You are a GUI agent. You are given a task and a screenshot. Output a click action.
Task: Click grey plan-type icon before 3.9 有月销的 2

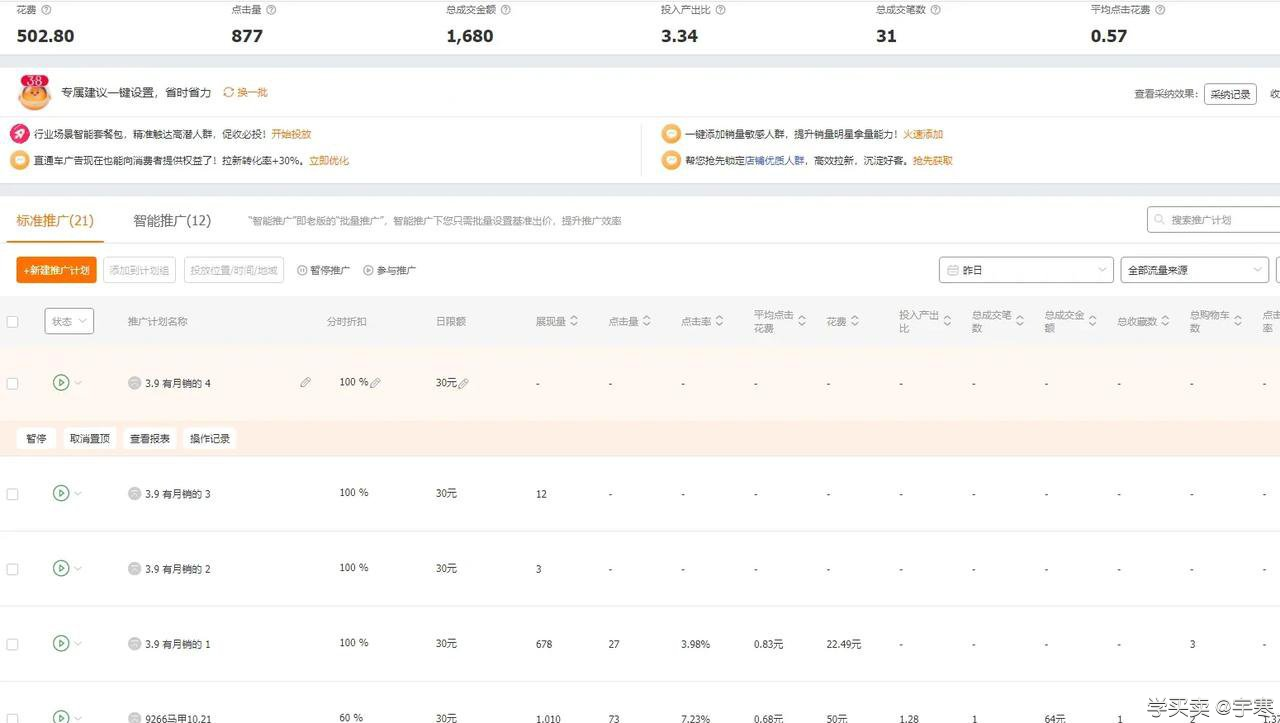pyautogui.click(x=134, y=569)
